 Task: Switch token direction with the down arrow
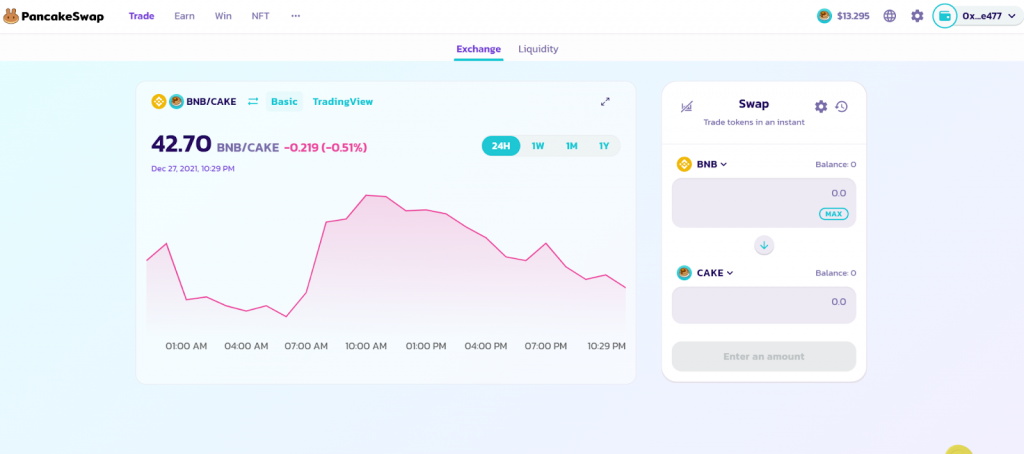tap(763, 246)
